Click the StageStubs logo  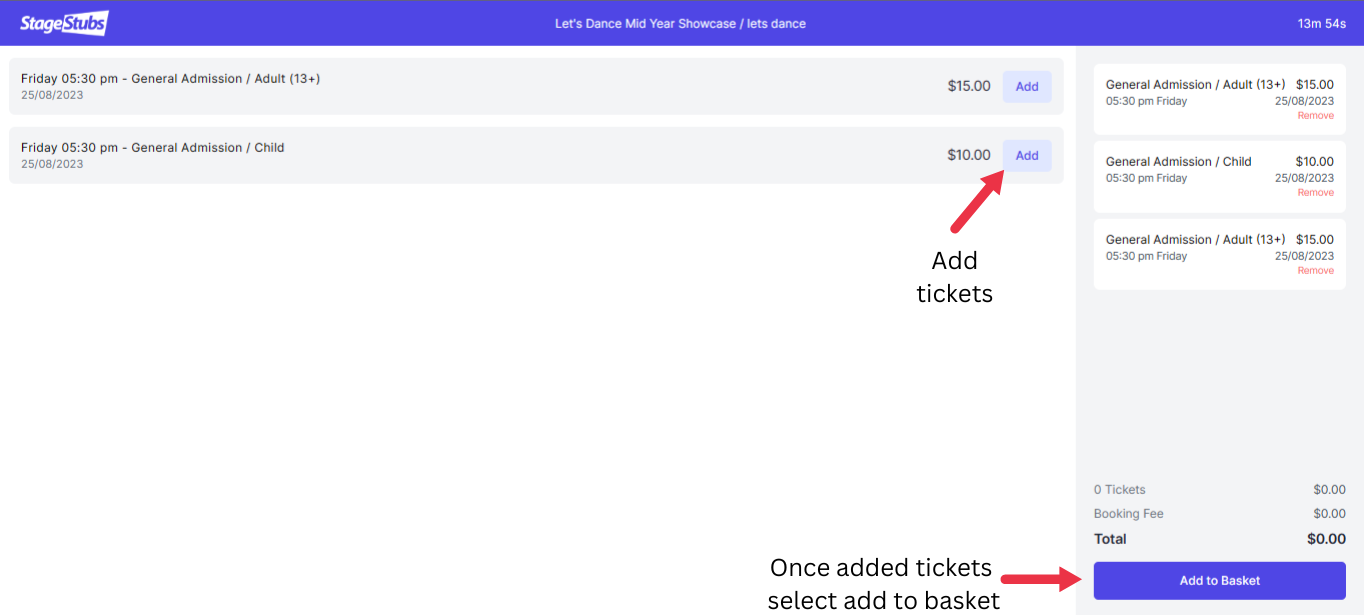pyautogui.click(x=63, y=22)
